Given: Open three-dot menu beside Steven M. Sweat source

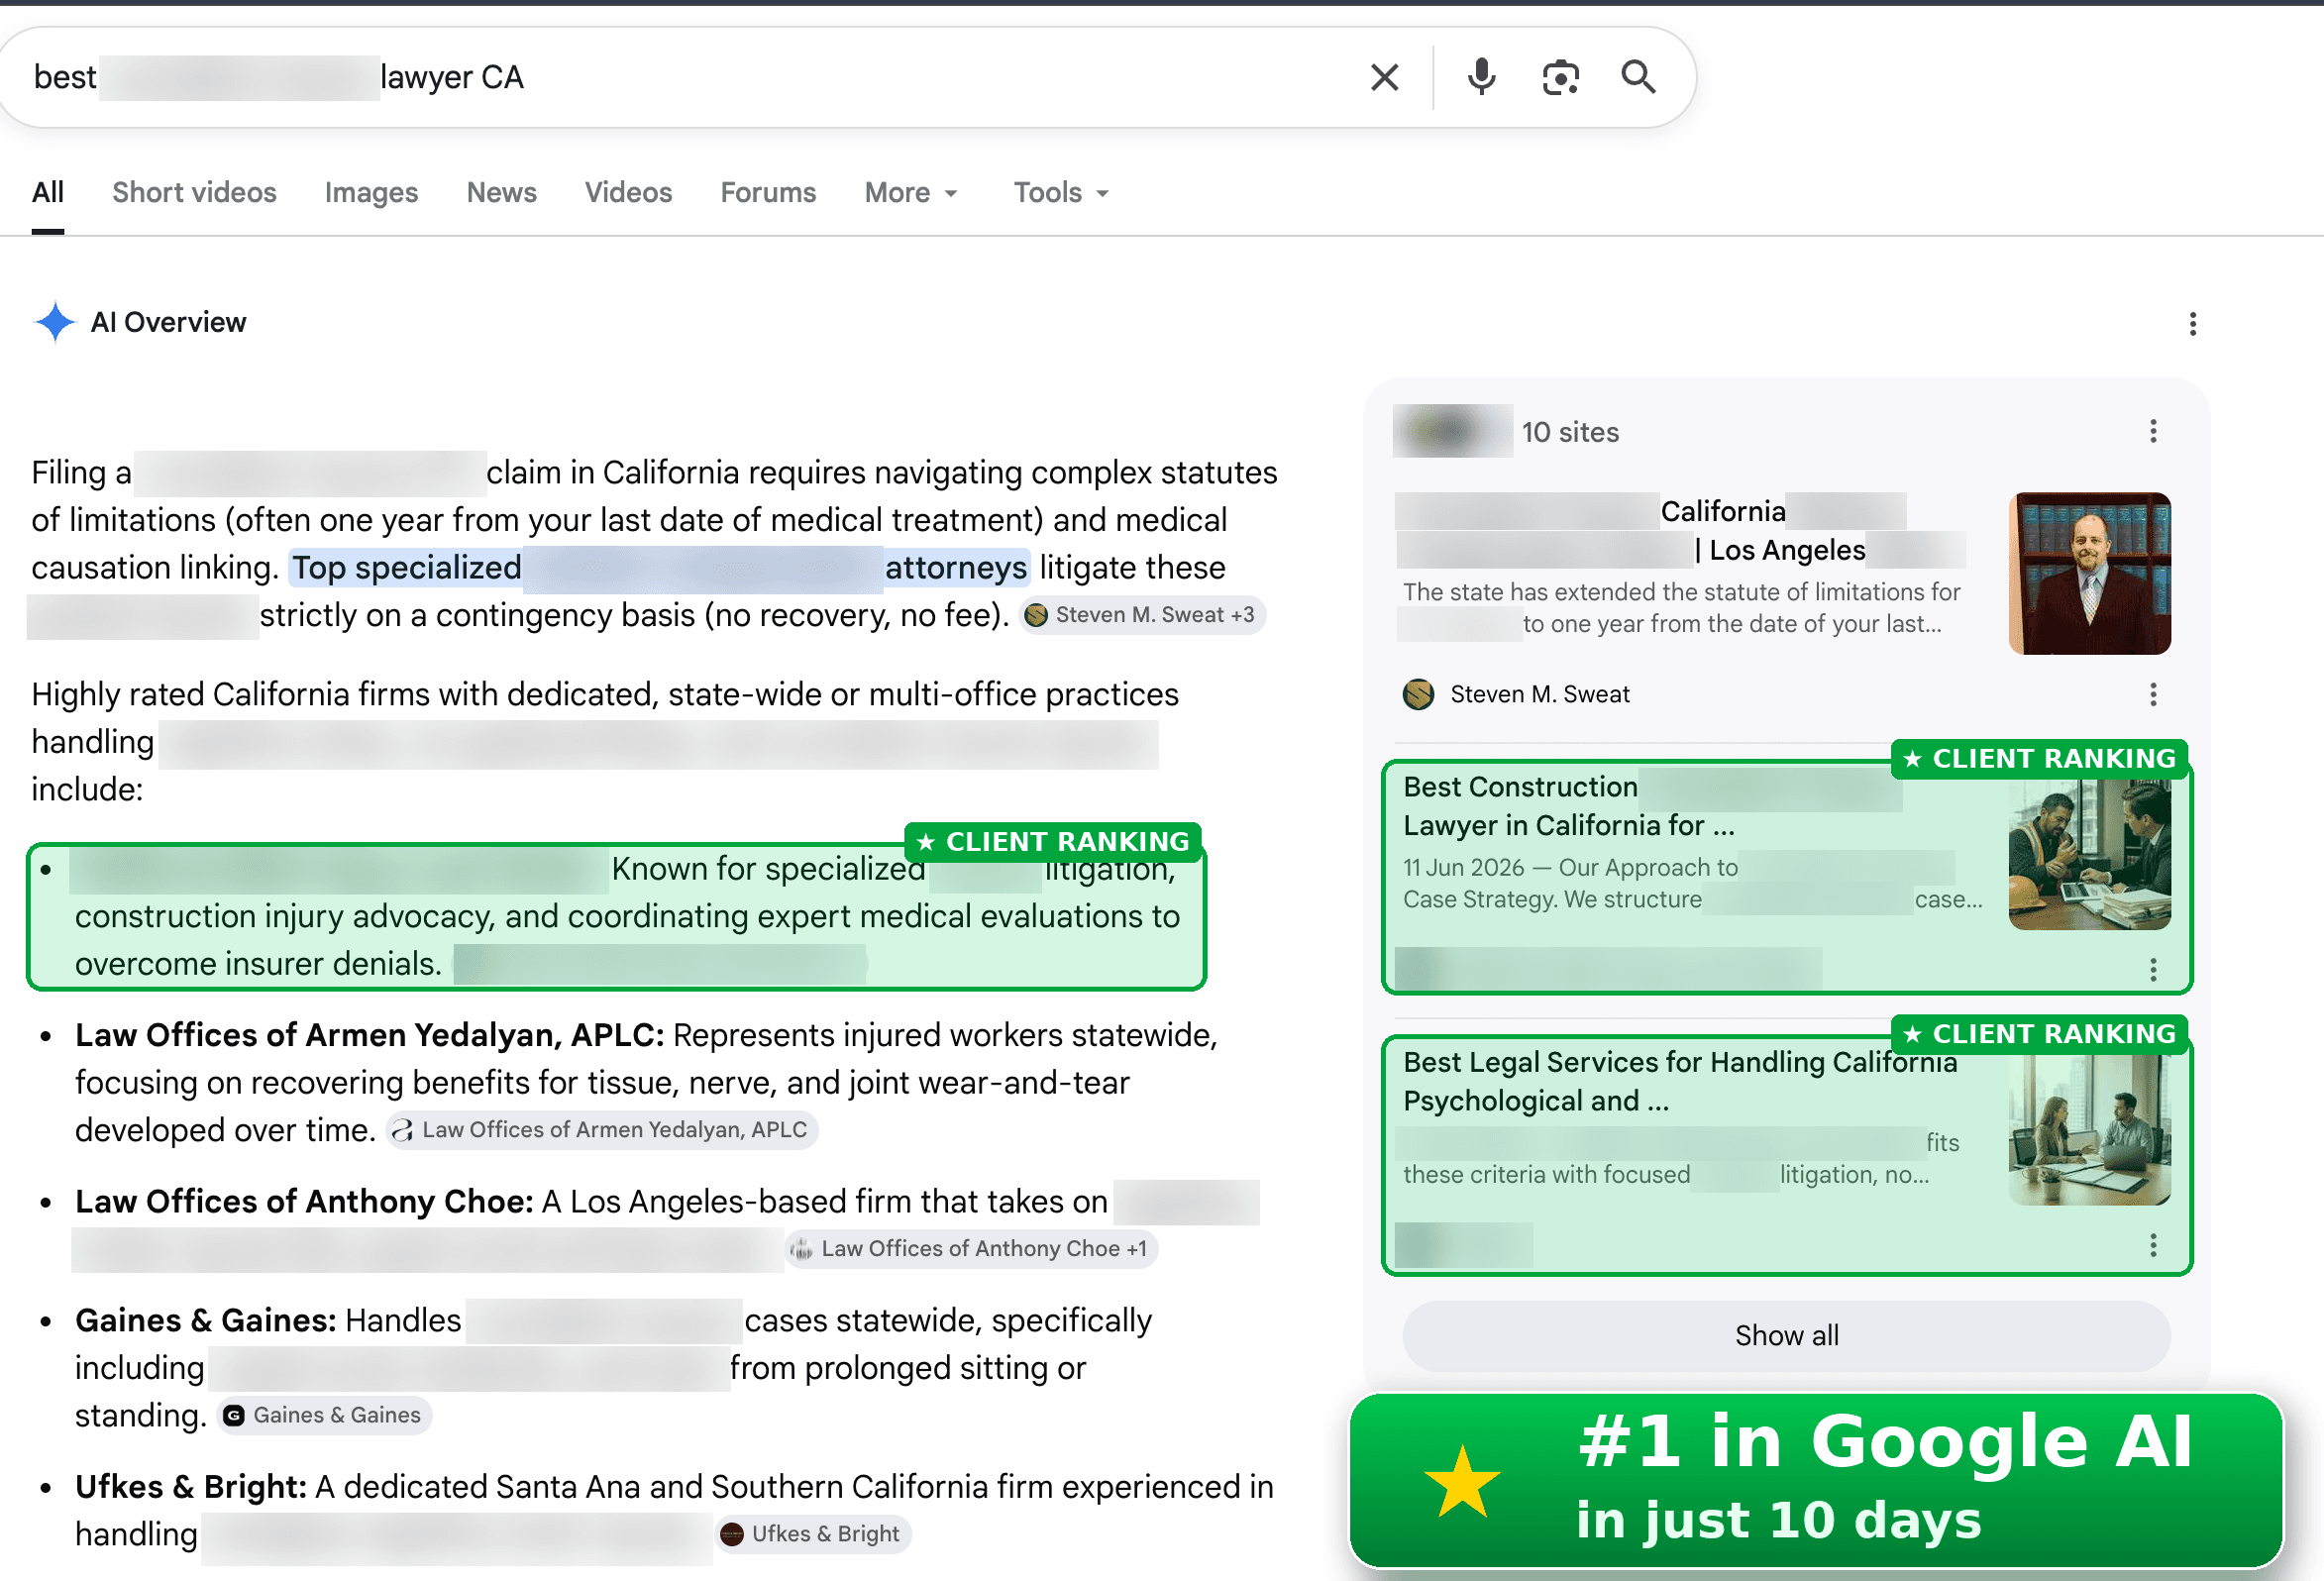Looking at the screenshot, I should tap(2153, 694).
